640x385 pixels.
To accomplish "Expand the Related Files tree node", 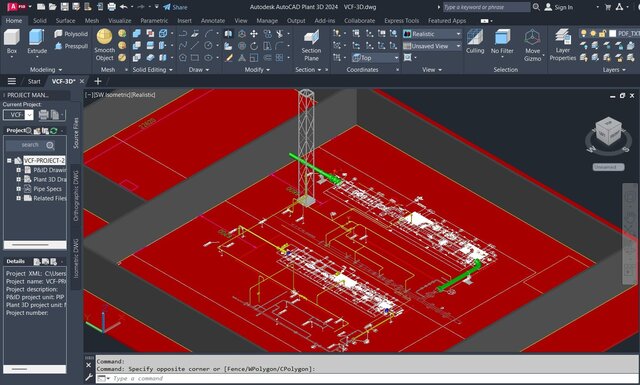I will tap(18, 198).
